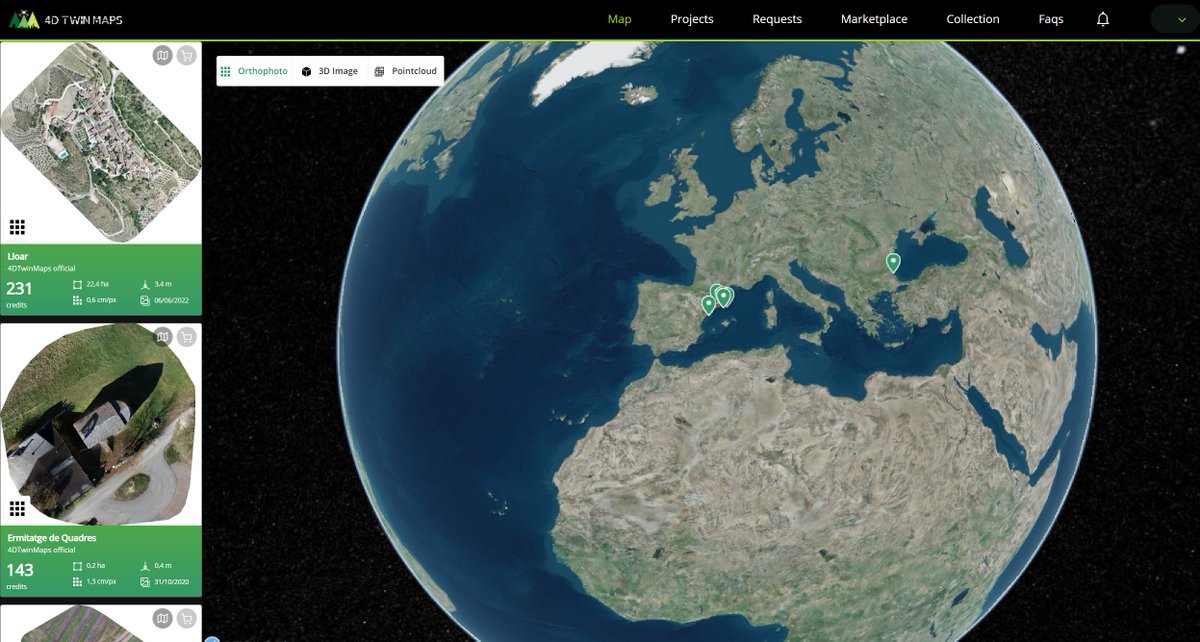Click the '22,4 ha' area value
This screenshot has height=642, width=1200.
click(x=97, y=285)
